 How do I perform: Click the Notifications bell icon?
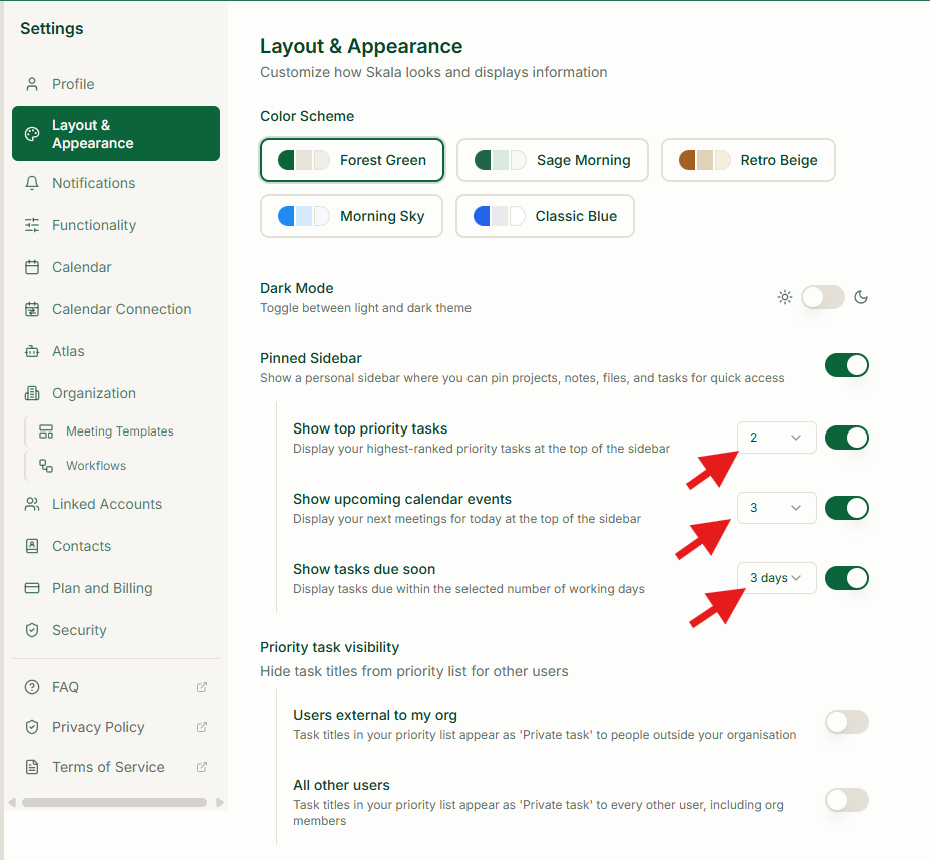tap(32, 183)
